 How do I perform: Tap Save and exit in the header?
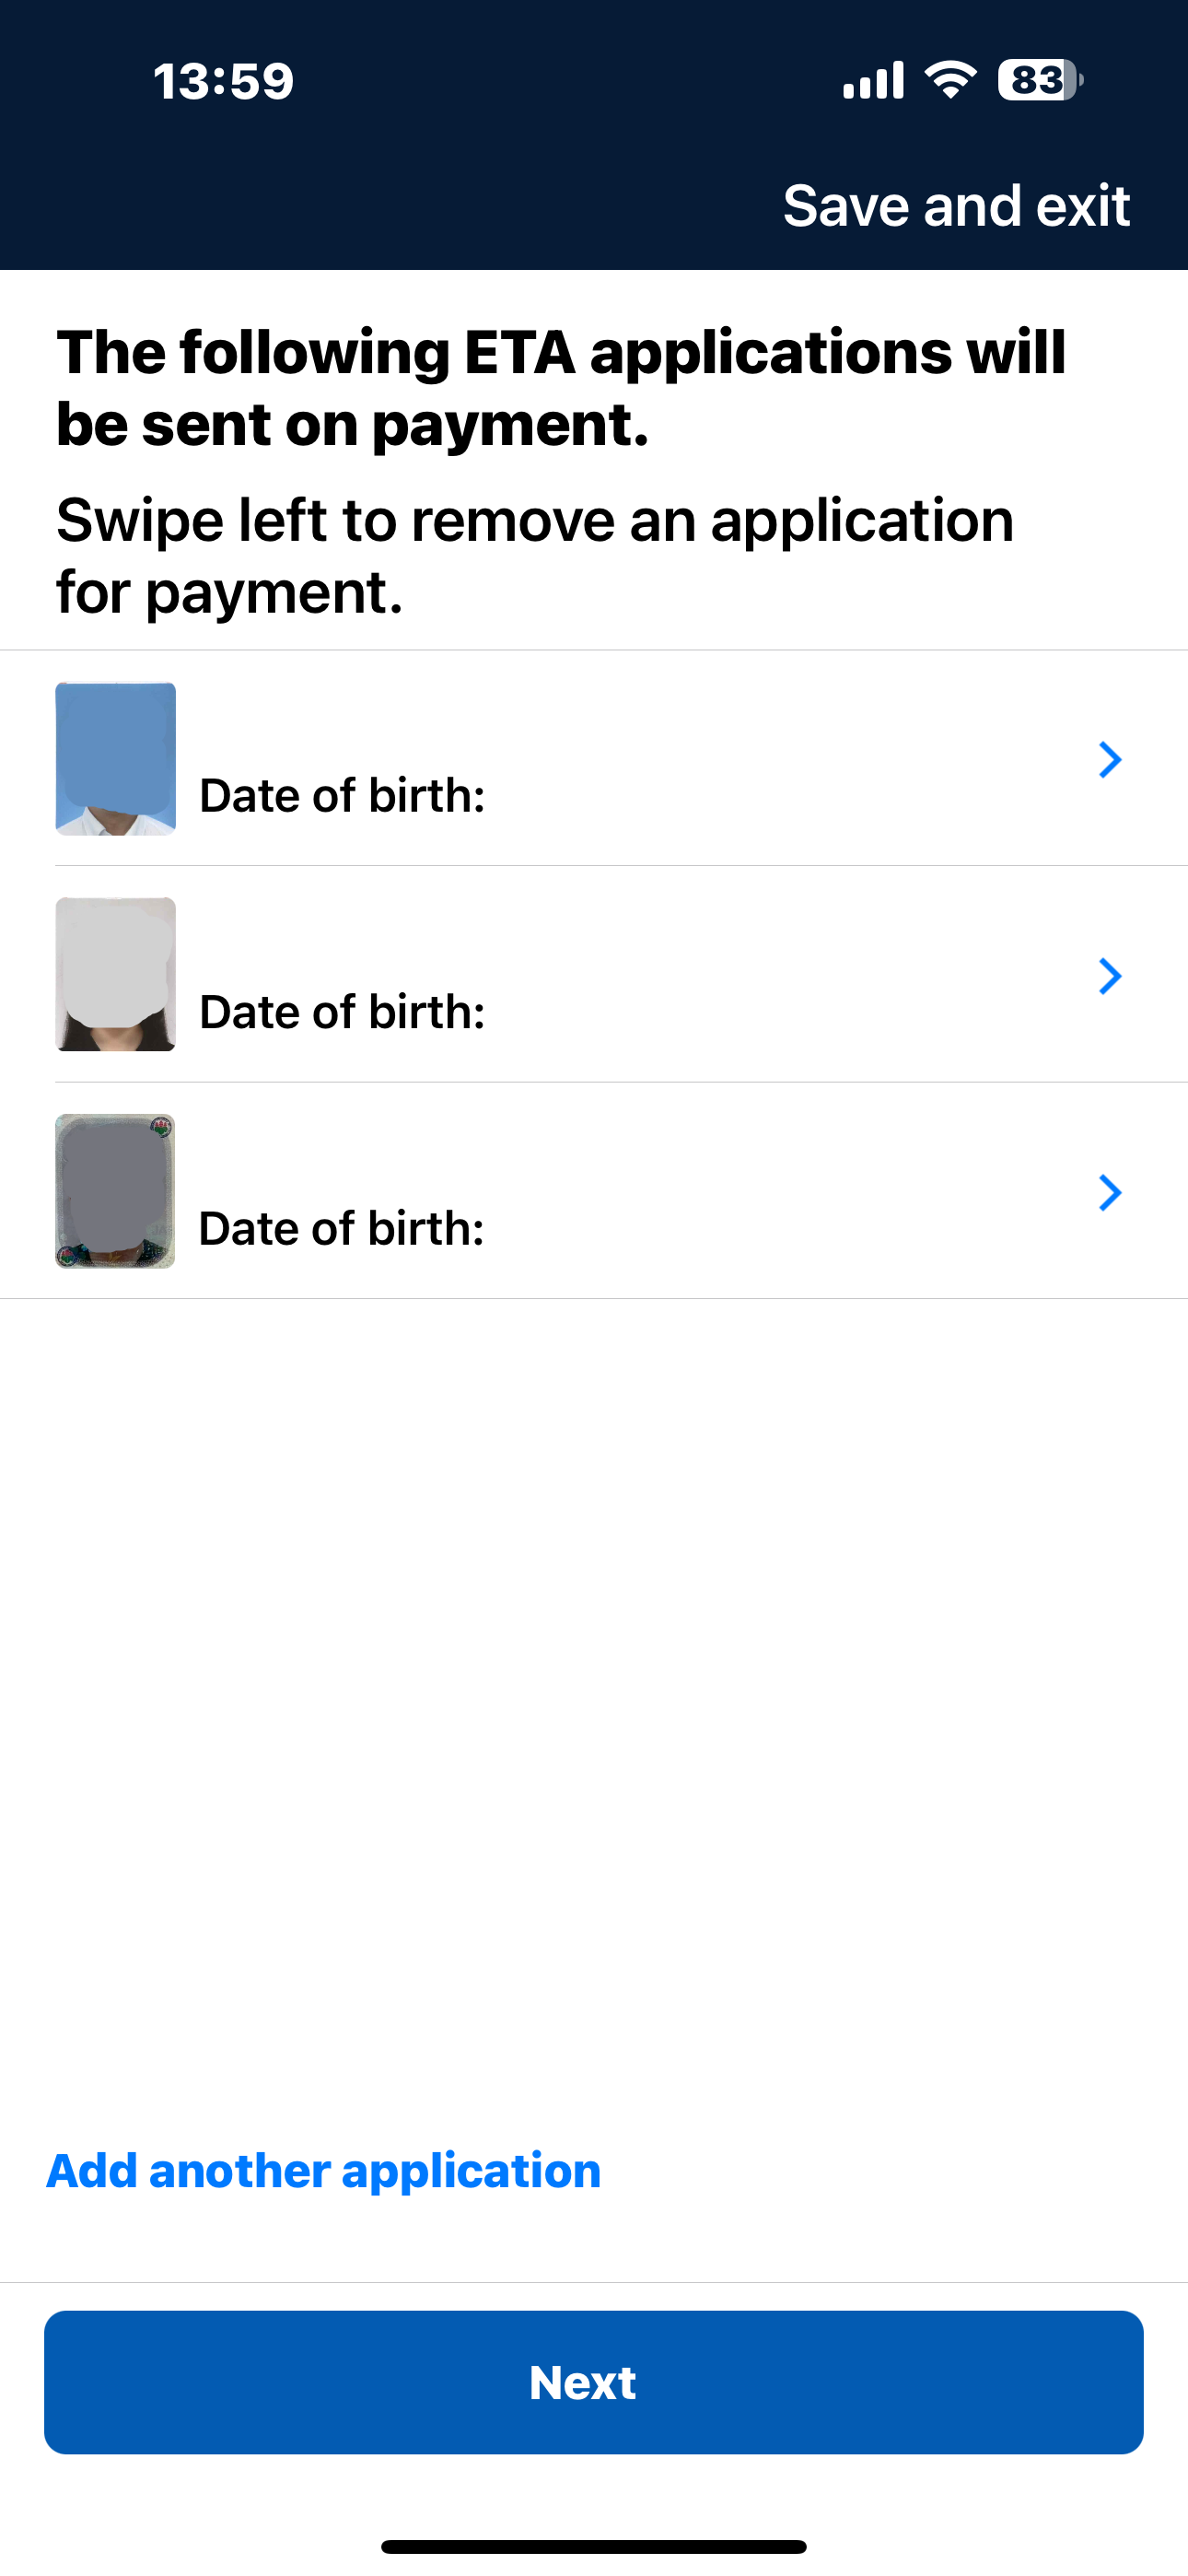pyautogui.click(x=956, y=206)
